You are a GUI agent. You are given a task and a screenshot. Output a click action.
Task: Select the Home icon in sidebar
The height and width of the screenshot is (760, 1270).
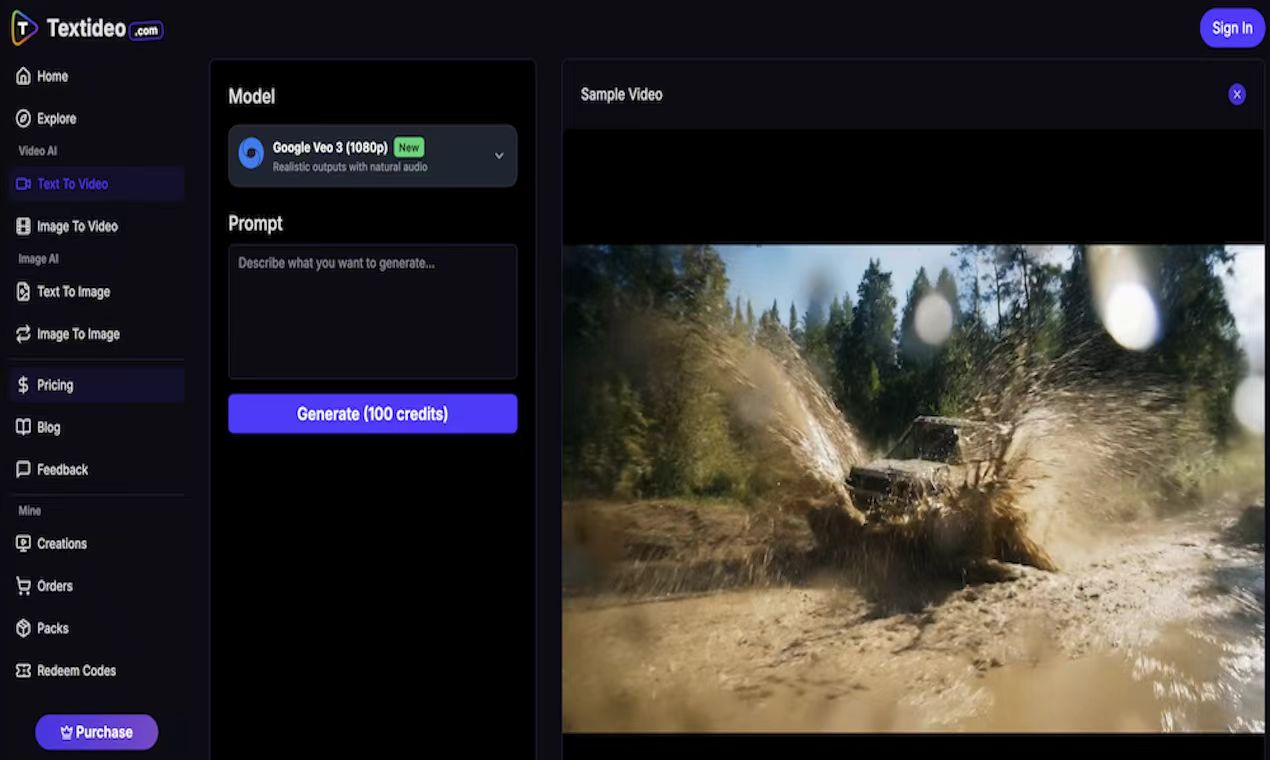[22, 75]
